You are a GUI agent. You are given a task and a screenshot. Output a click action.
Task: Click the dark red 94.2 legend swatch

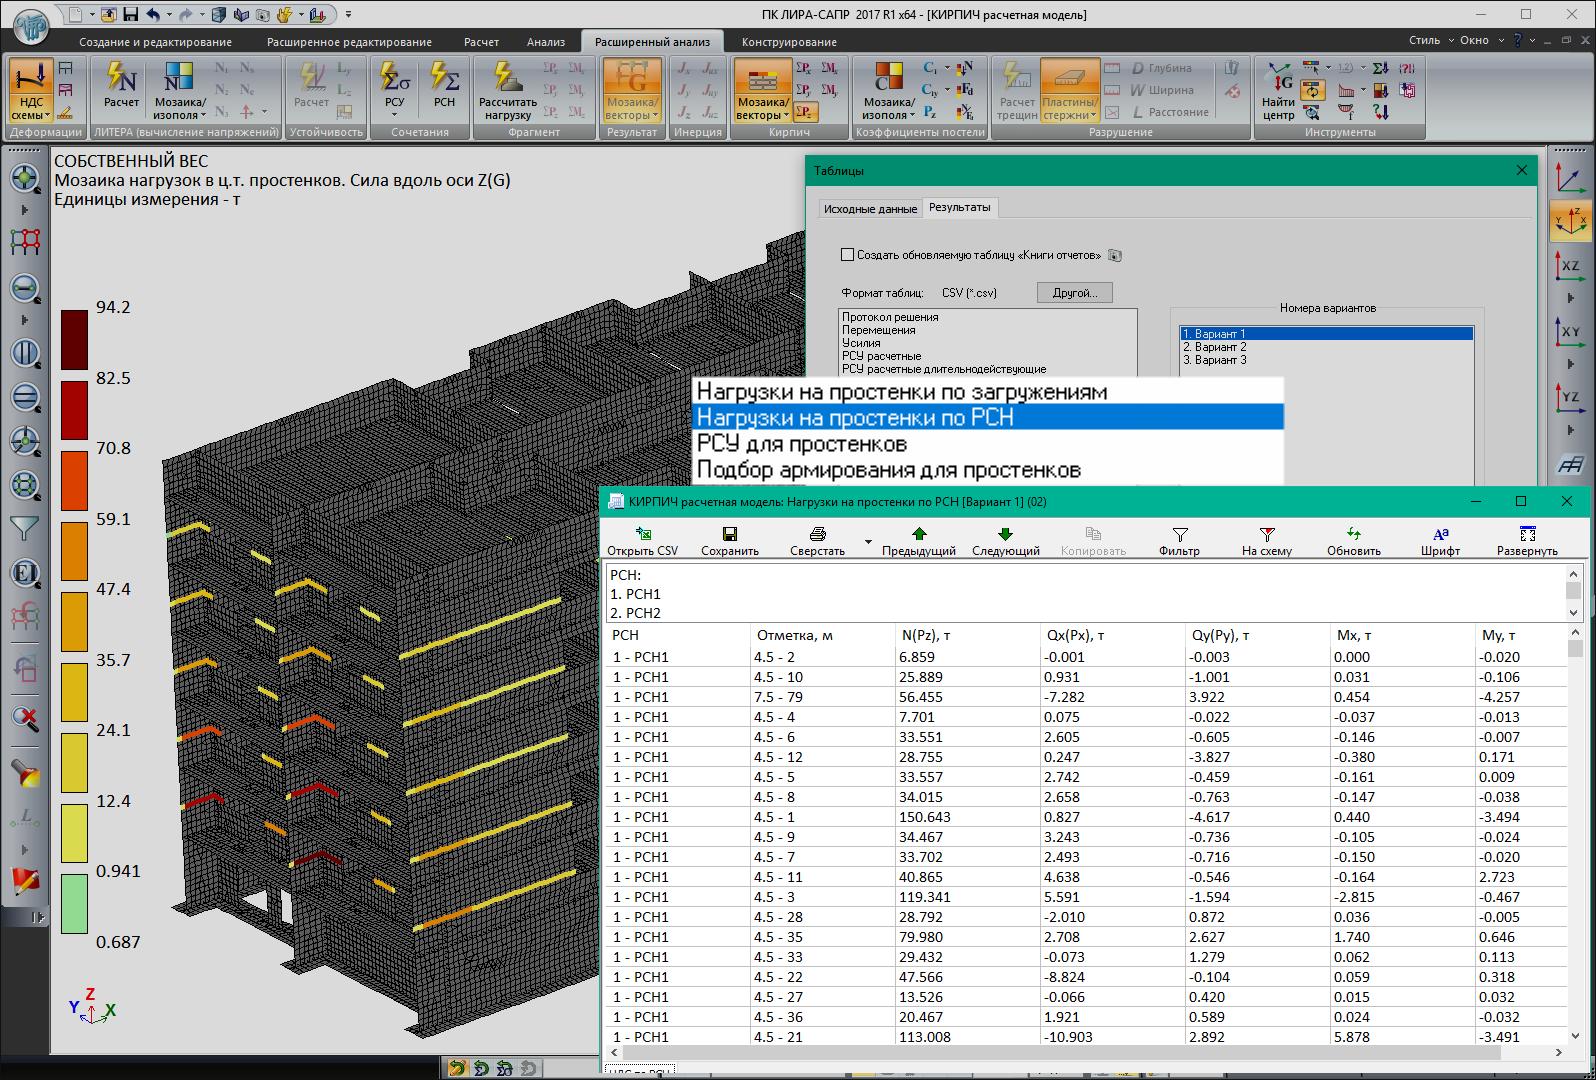[75, 340]
